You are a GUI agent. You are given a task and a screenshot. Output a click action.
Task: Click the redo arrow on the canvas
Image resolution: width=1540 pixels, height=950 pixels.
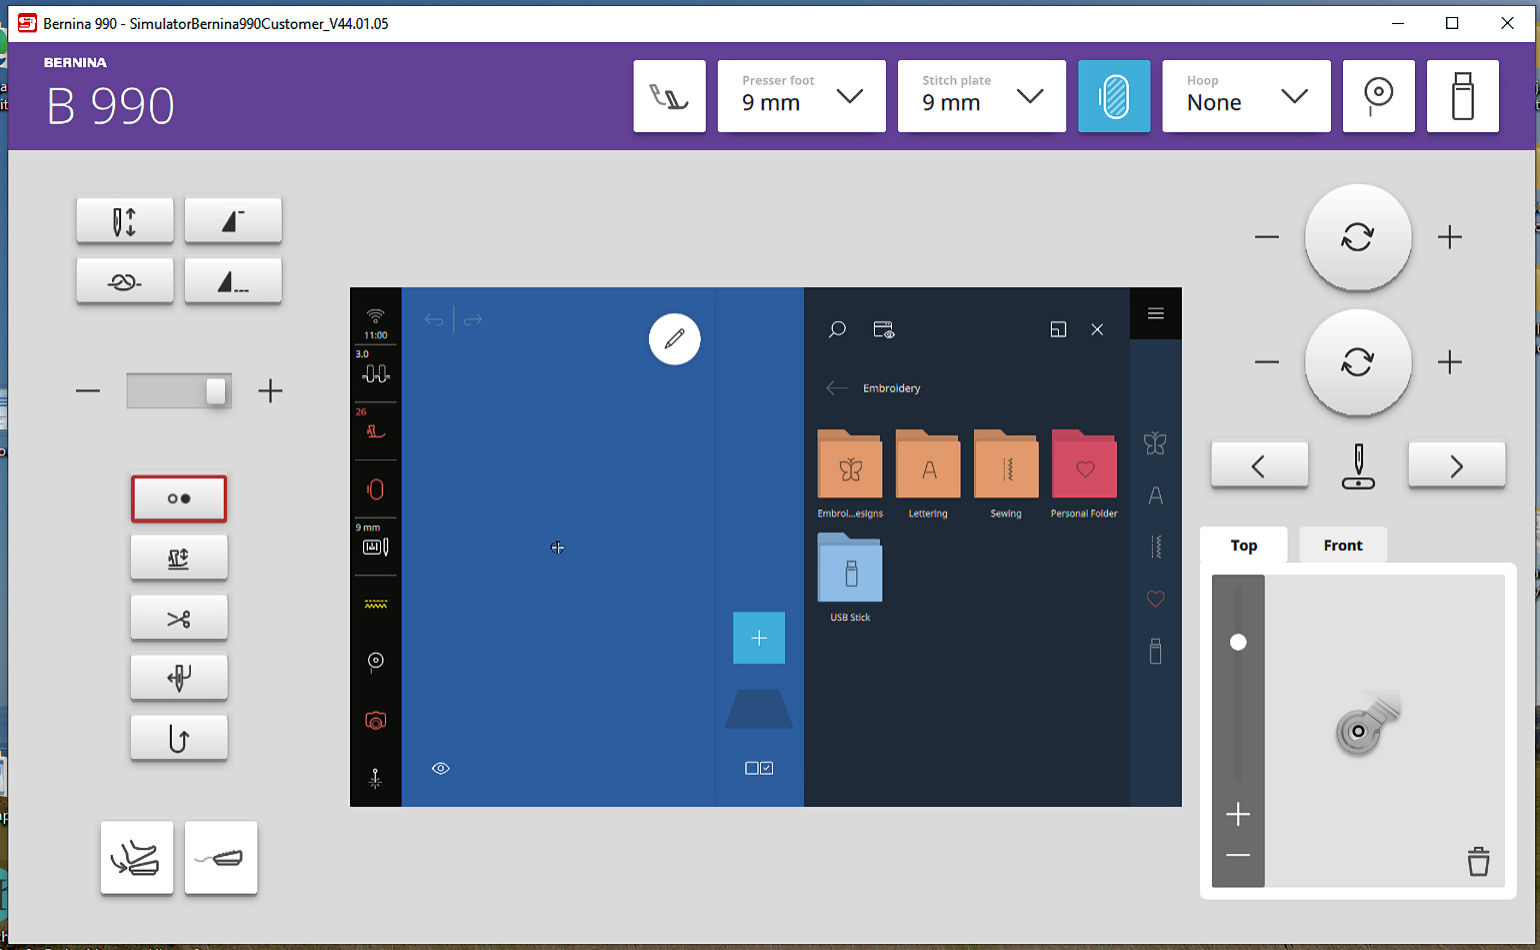tap(473, 320)
